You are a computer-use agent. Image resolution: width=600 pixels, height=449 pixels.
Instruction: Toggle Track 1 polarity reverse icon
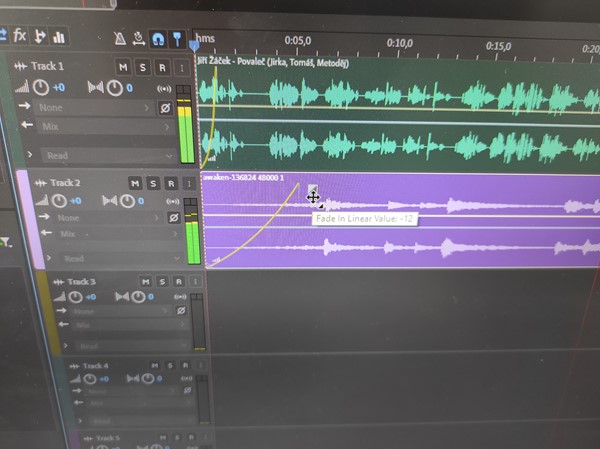click(165, 107)
